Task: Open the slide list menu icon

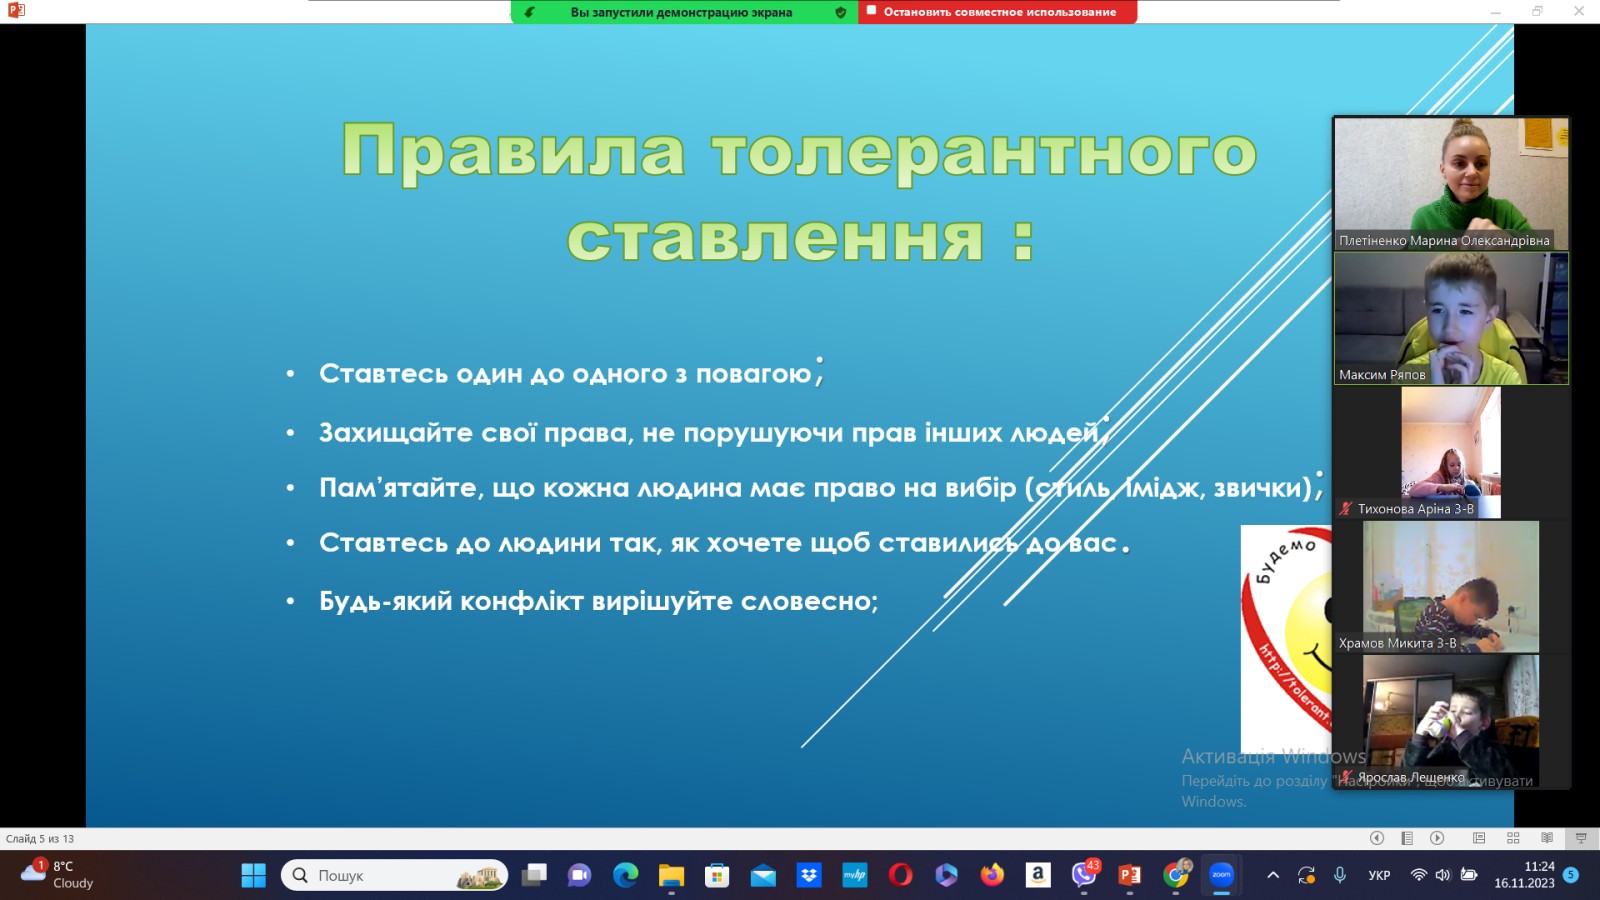Action: tap(1407, 838)
